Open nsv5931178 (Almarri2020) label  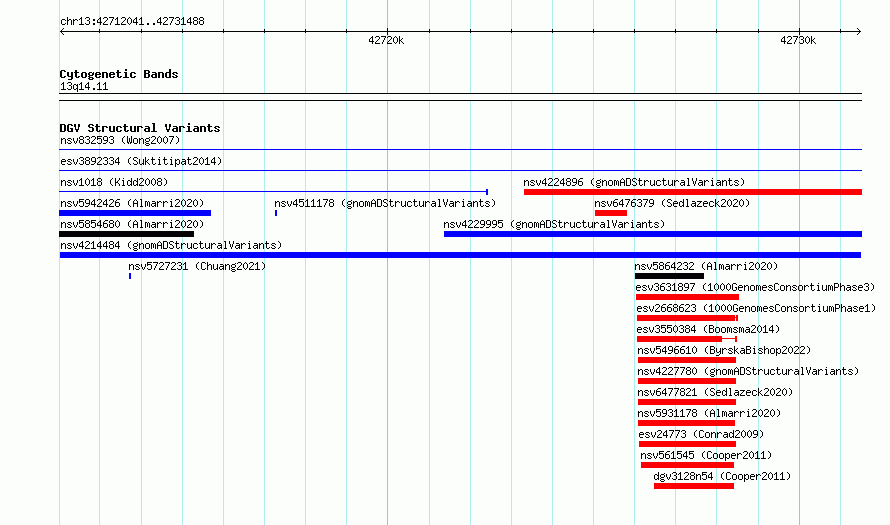(x=709, y=413)
